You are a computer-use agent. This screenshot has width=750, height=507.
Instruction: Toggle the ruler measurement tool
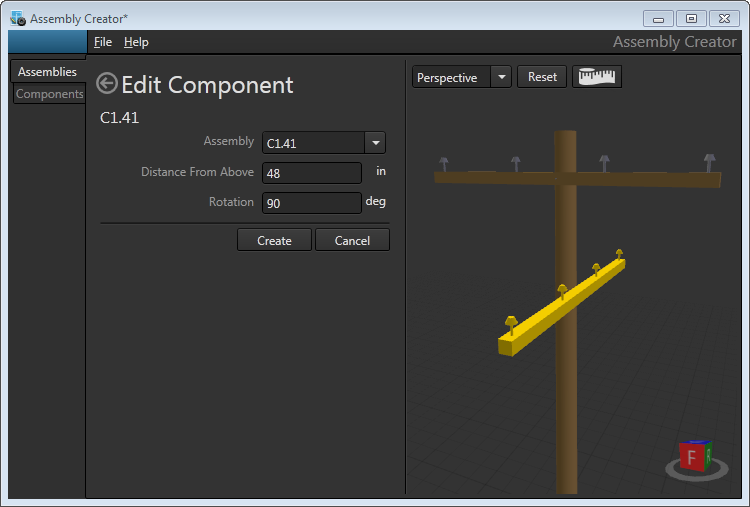(x=597, y=77)
